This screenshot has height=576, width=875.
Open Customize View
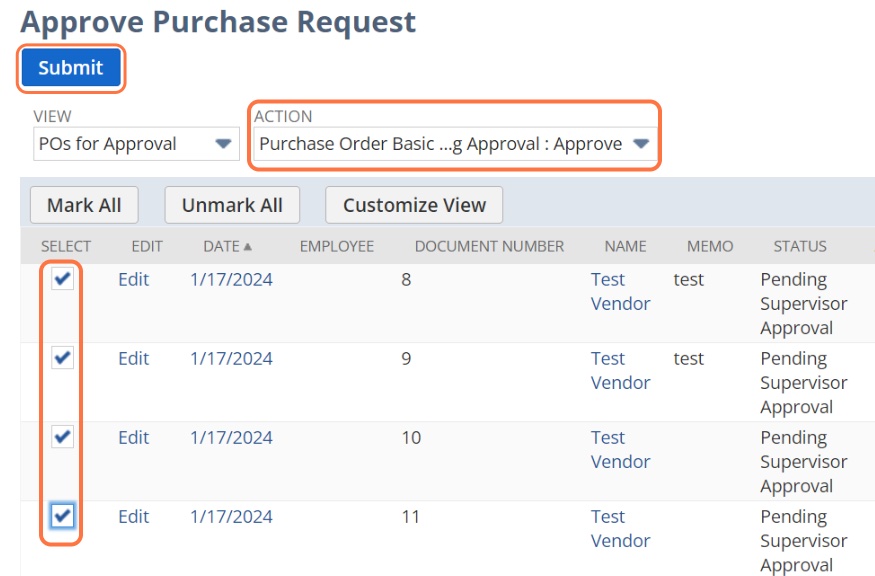tap(414, 205)
